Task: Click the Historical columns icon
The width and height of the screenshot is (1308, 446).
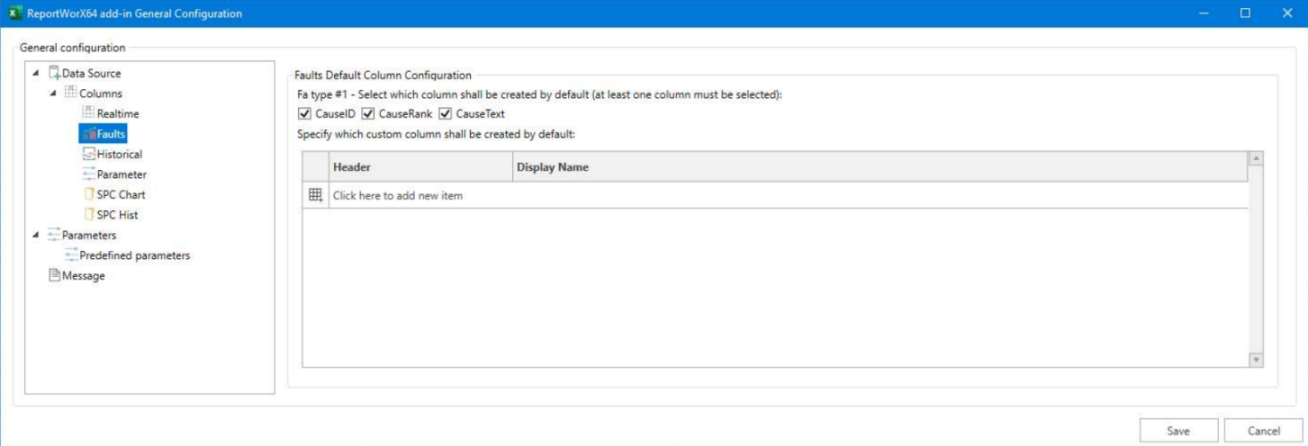Action: (x=88, y=154)
